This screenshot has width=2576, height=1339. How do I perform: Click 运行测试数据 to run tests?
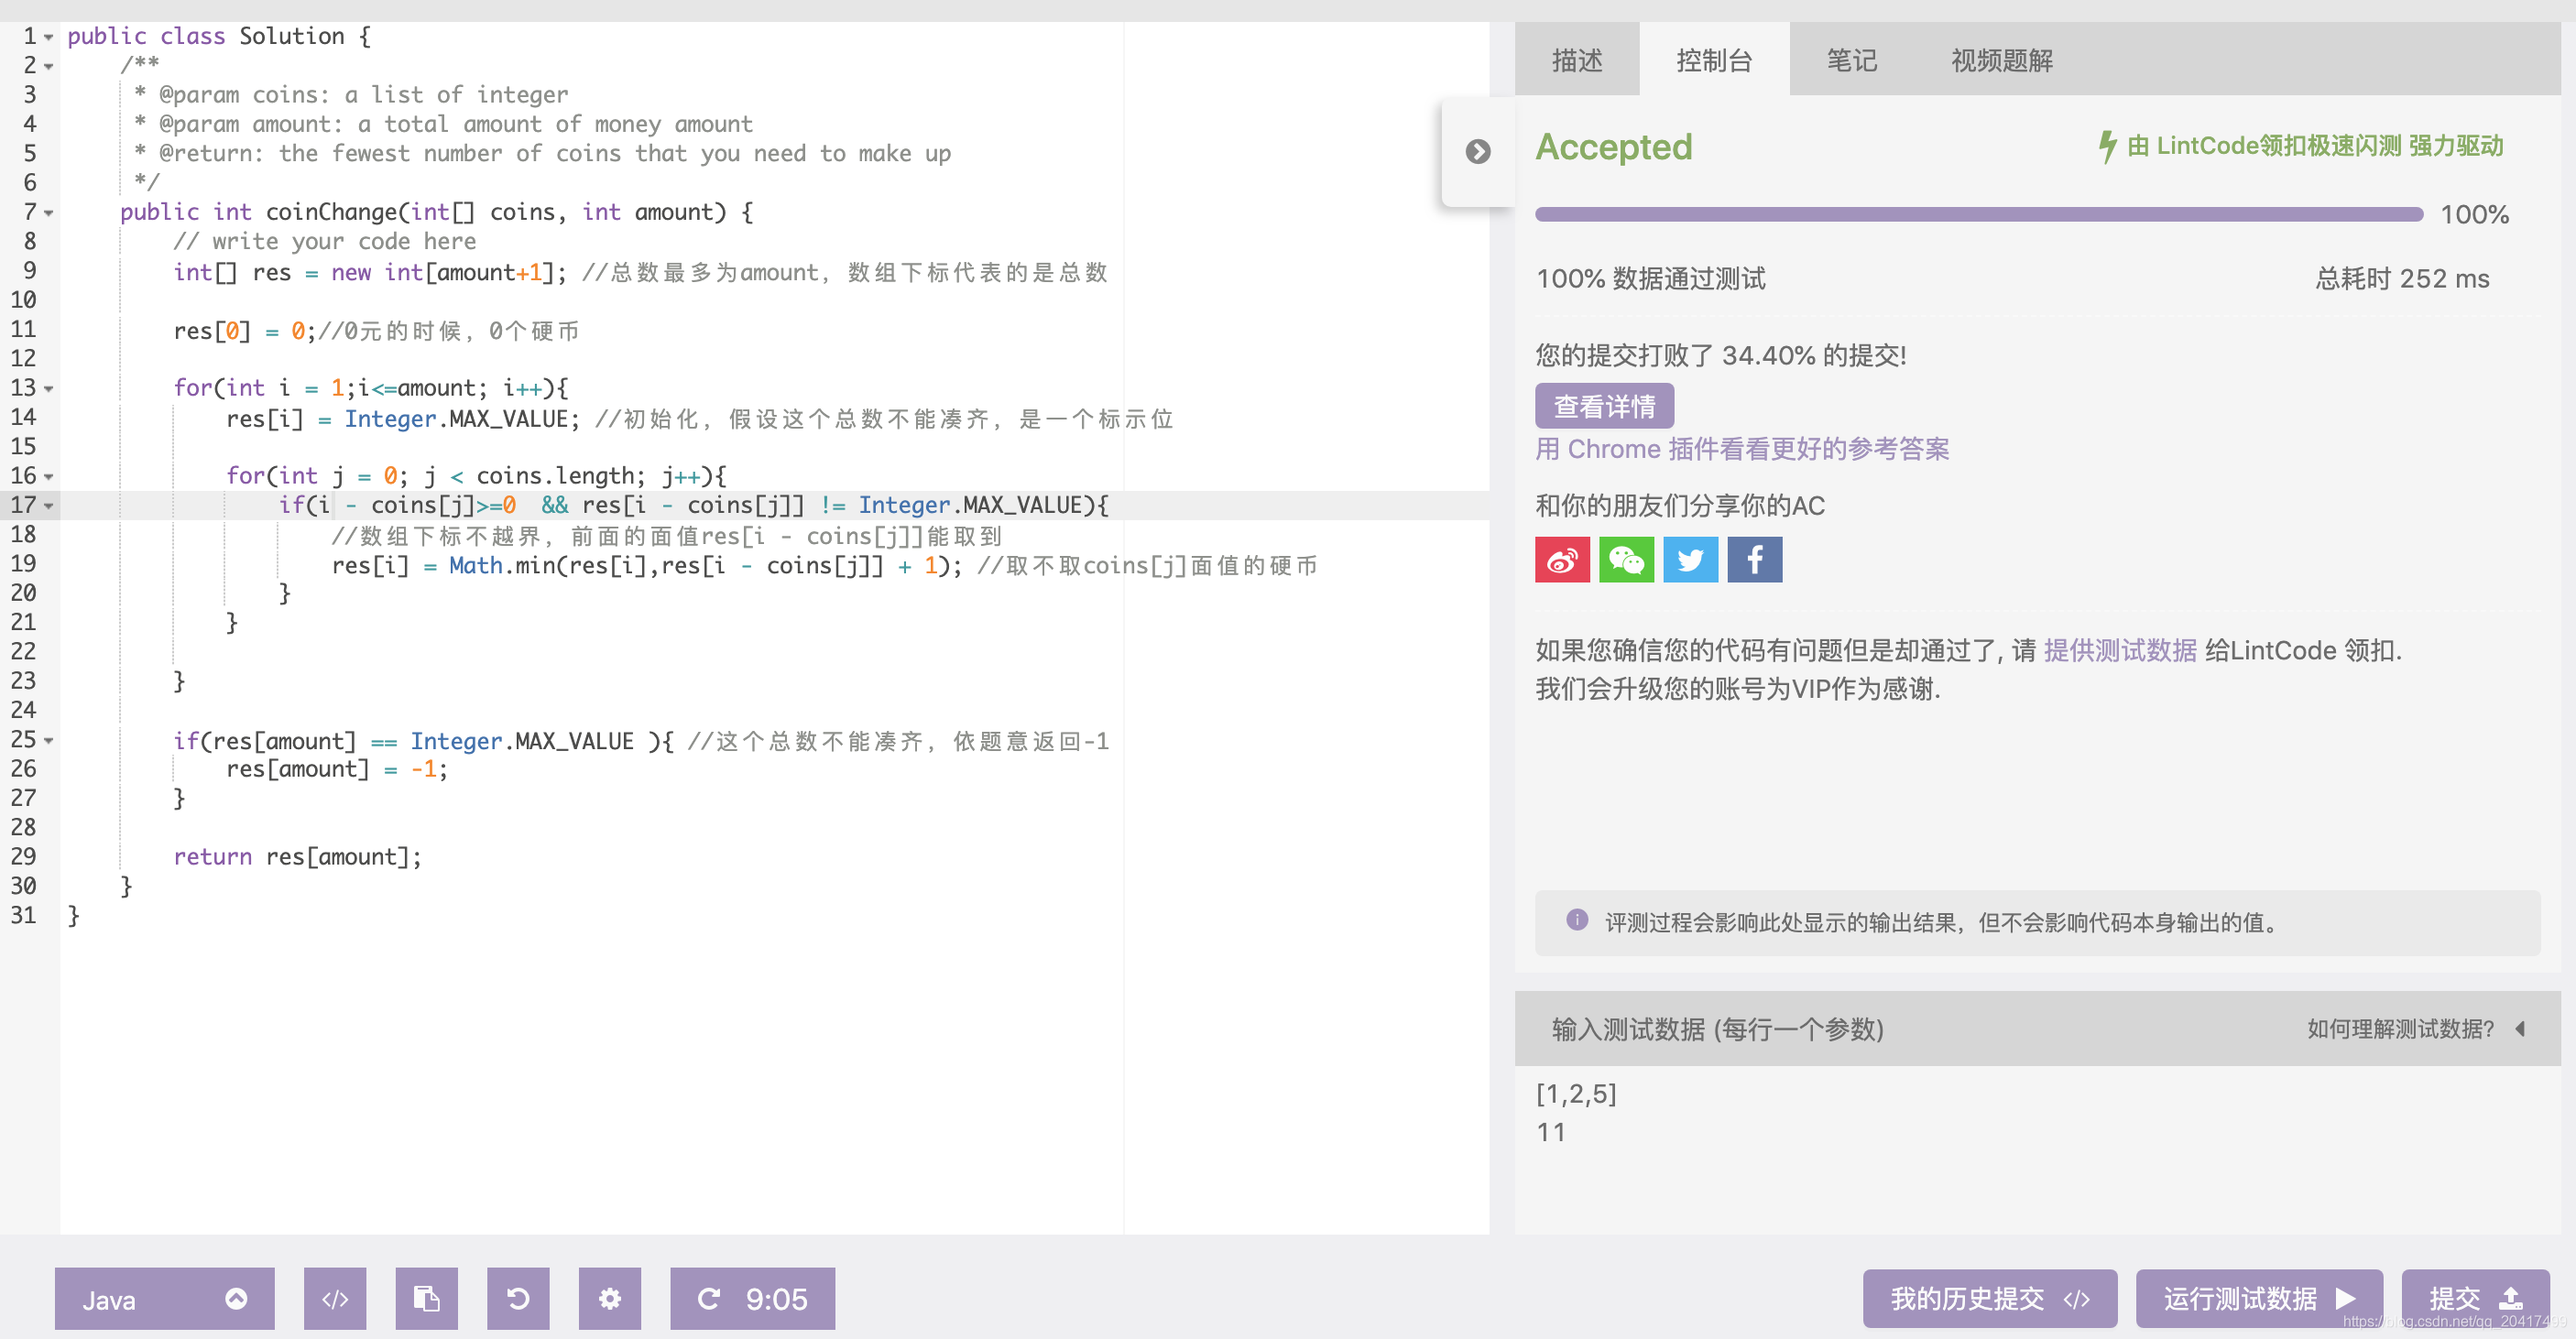2258,1298
